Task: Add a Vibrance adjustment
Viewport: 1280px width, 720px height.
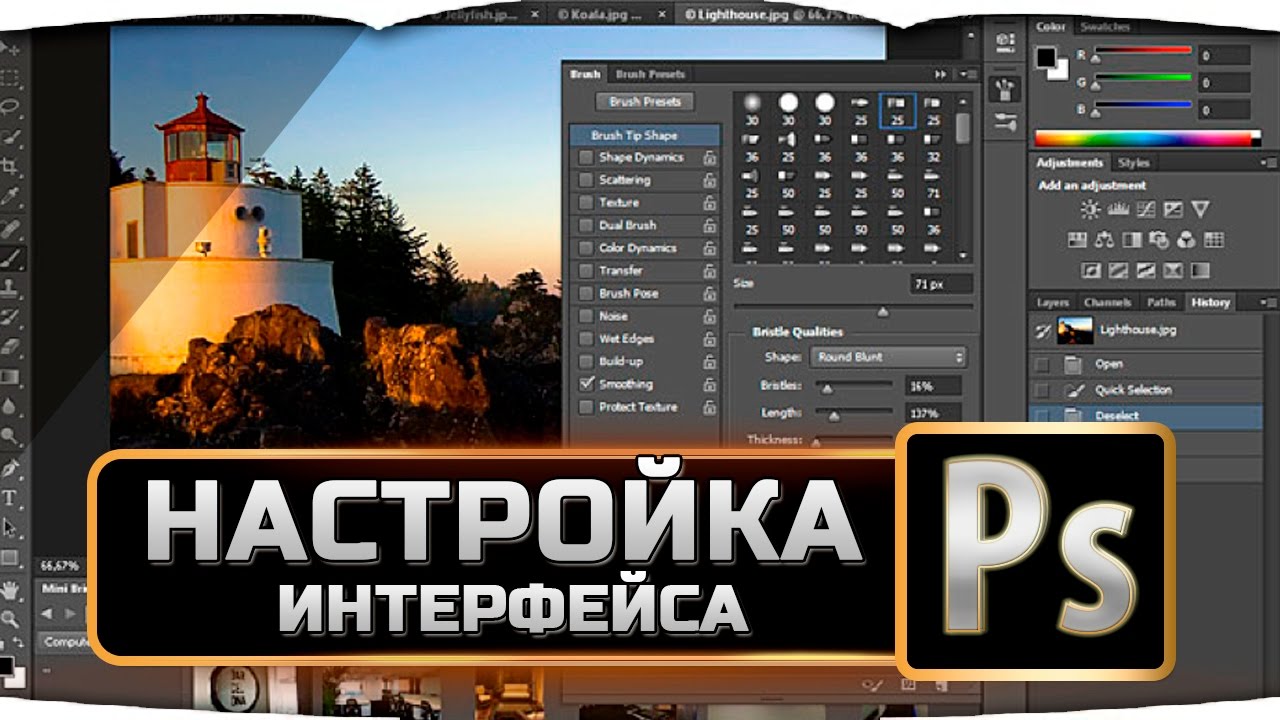Action: click(x=1201, y=209)
